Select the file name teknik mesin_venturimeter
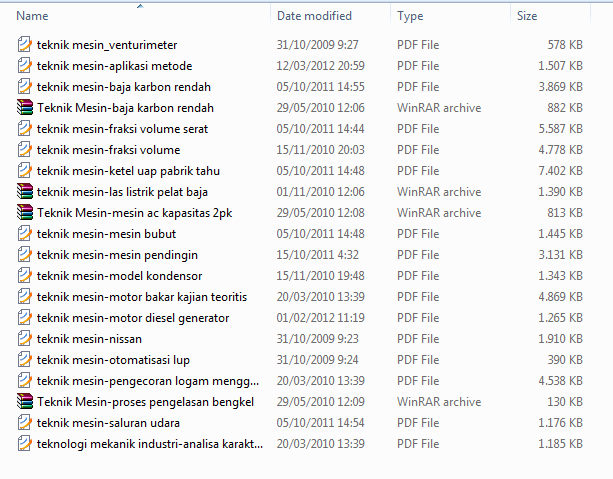The width and height of the screenshot is (613, 479). click(x=107, y=45)
